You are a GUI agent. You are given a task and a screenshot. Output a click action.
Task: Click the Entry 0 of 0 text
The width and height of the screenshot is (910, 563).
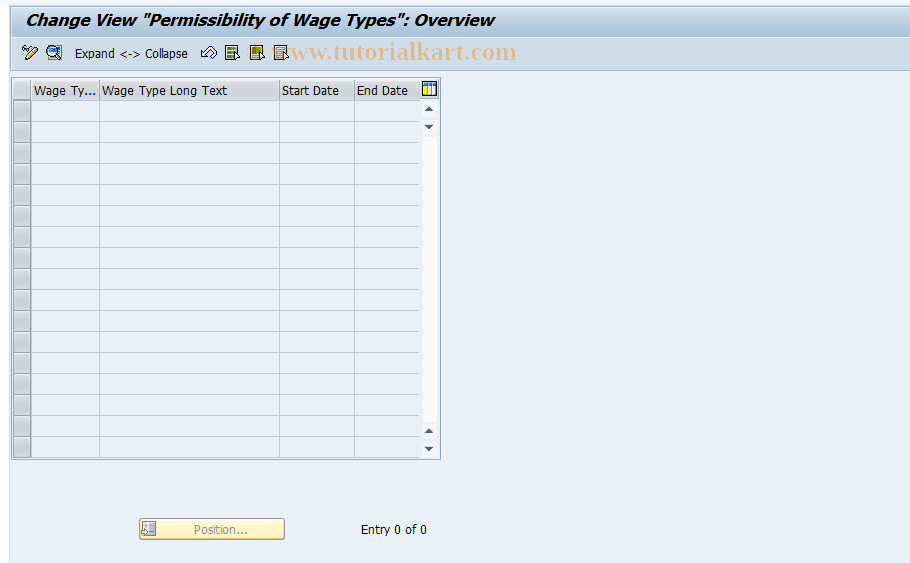(x=393, y=529)
